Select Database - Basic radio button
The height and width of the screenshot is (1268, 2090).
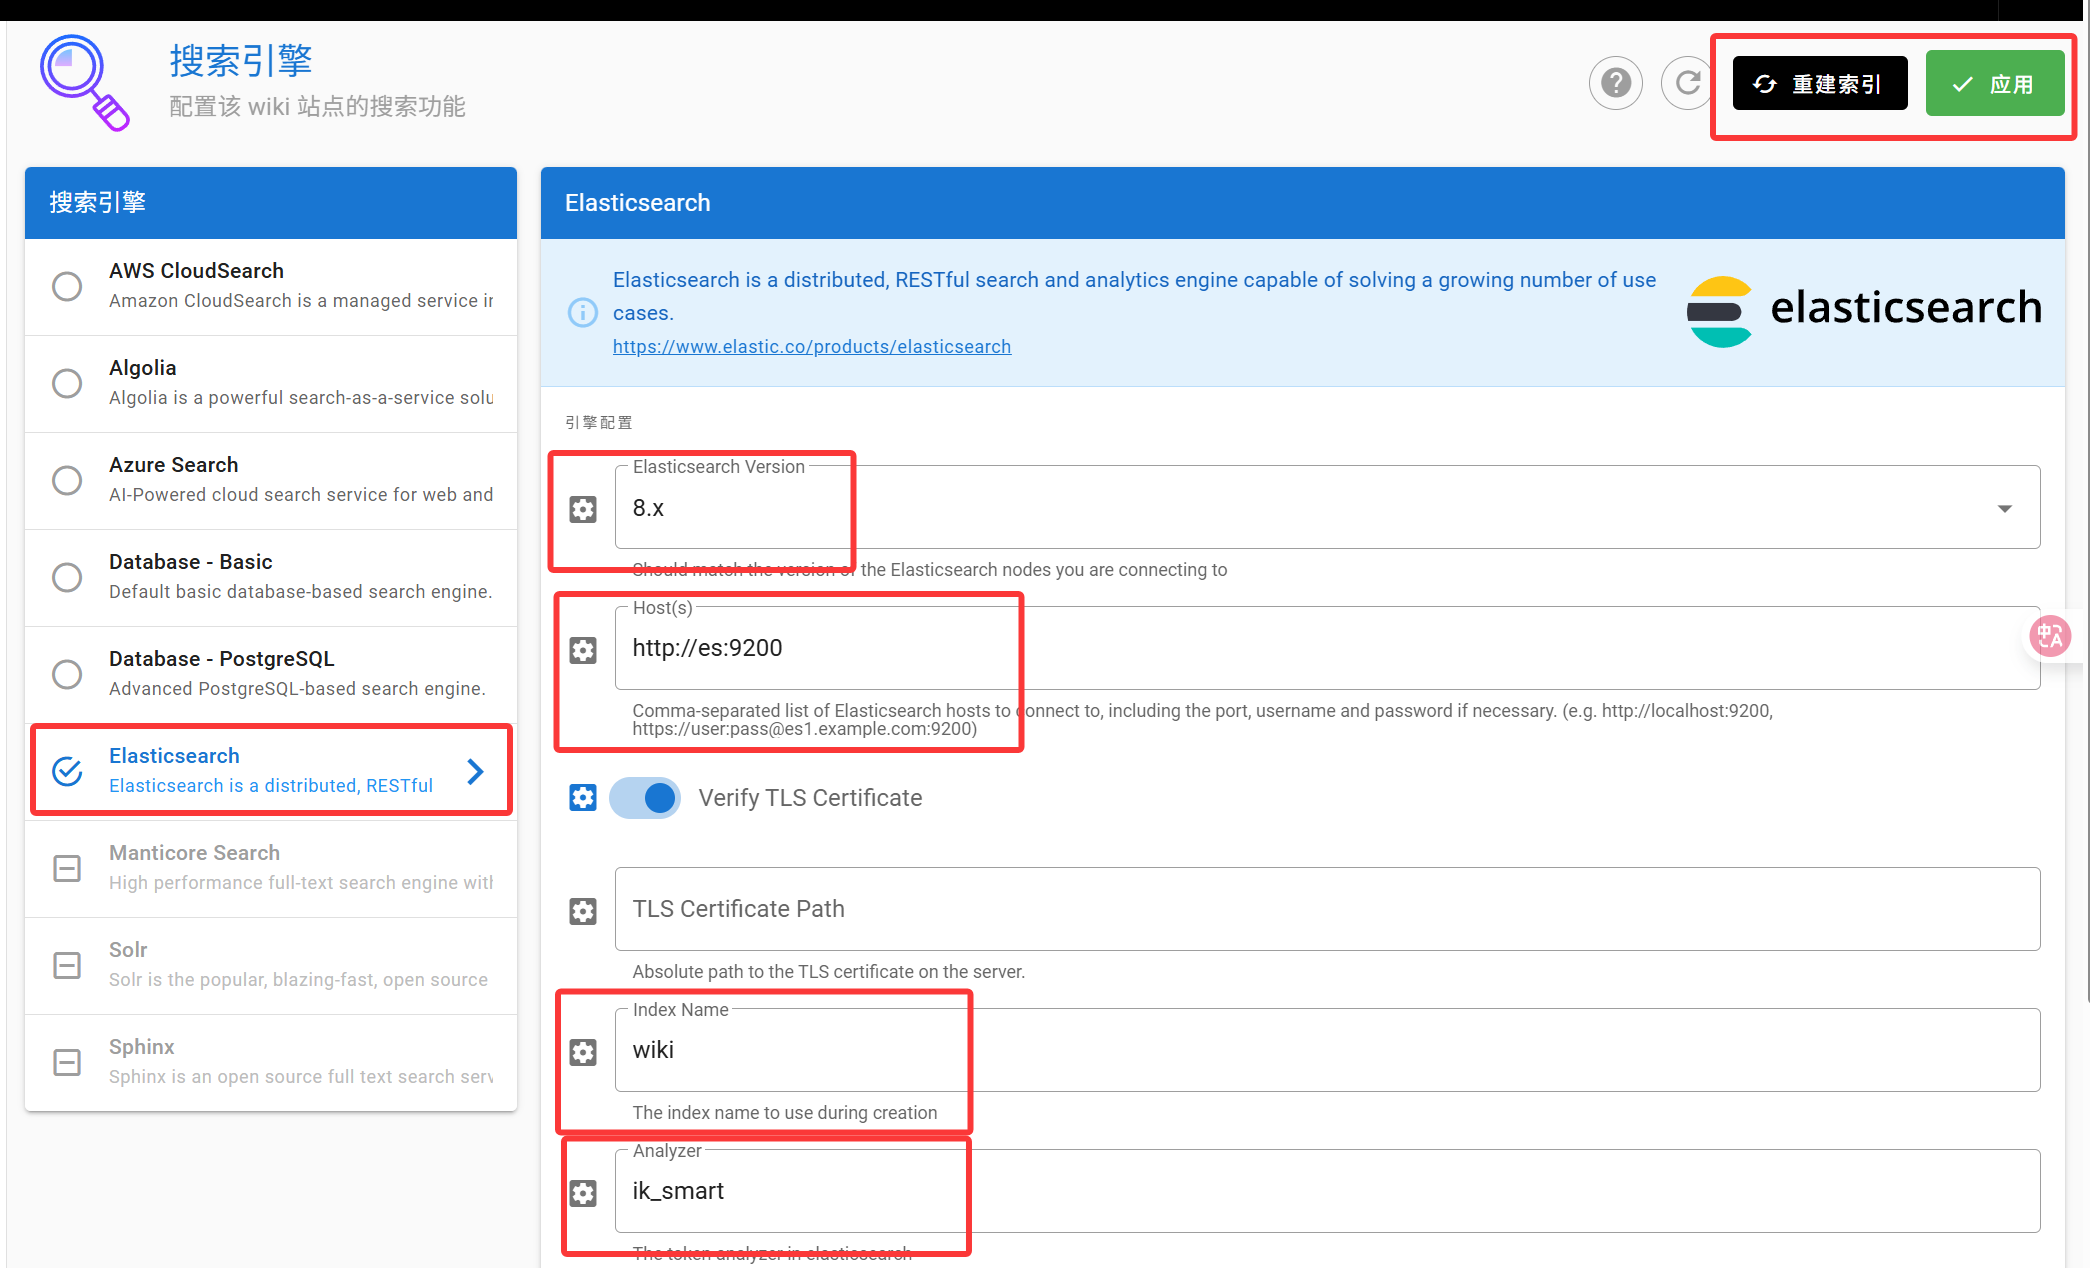point(67,577)
